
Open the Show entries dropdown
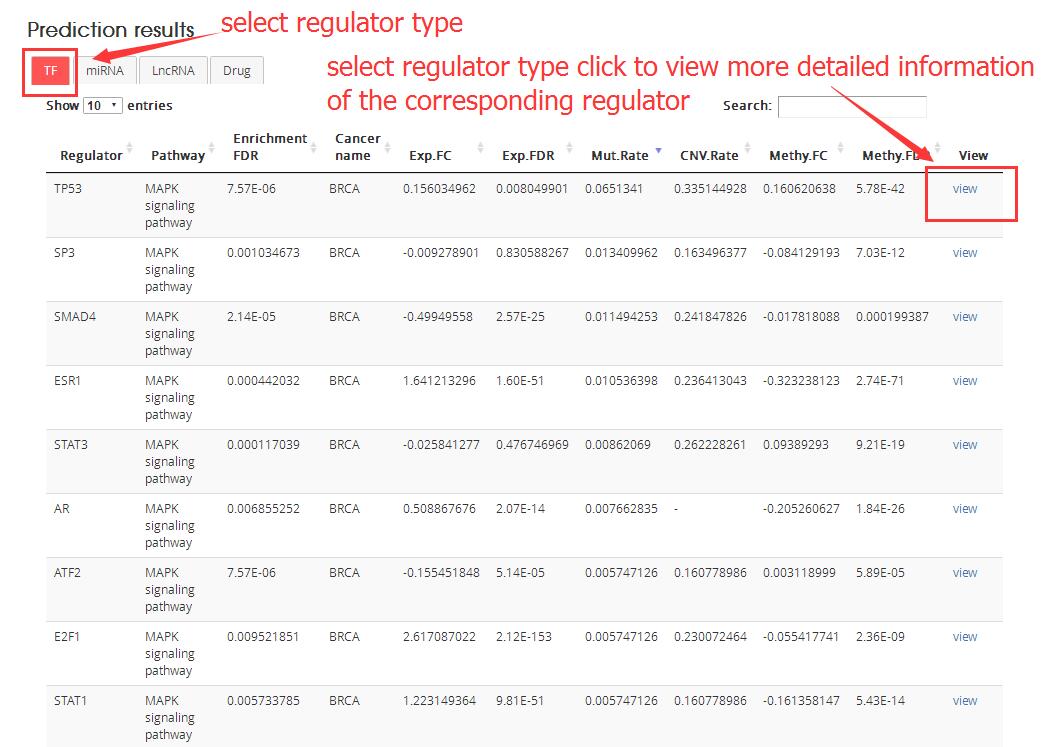point(102,105)
